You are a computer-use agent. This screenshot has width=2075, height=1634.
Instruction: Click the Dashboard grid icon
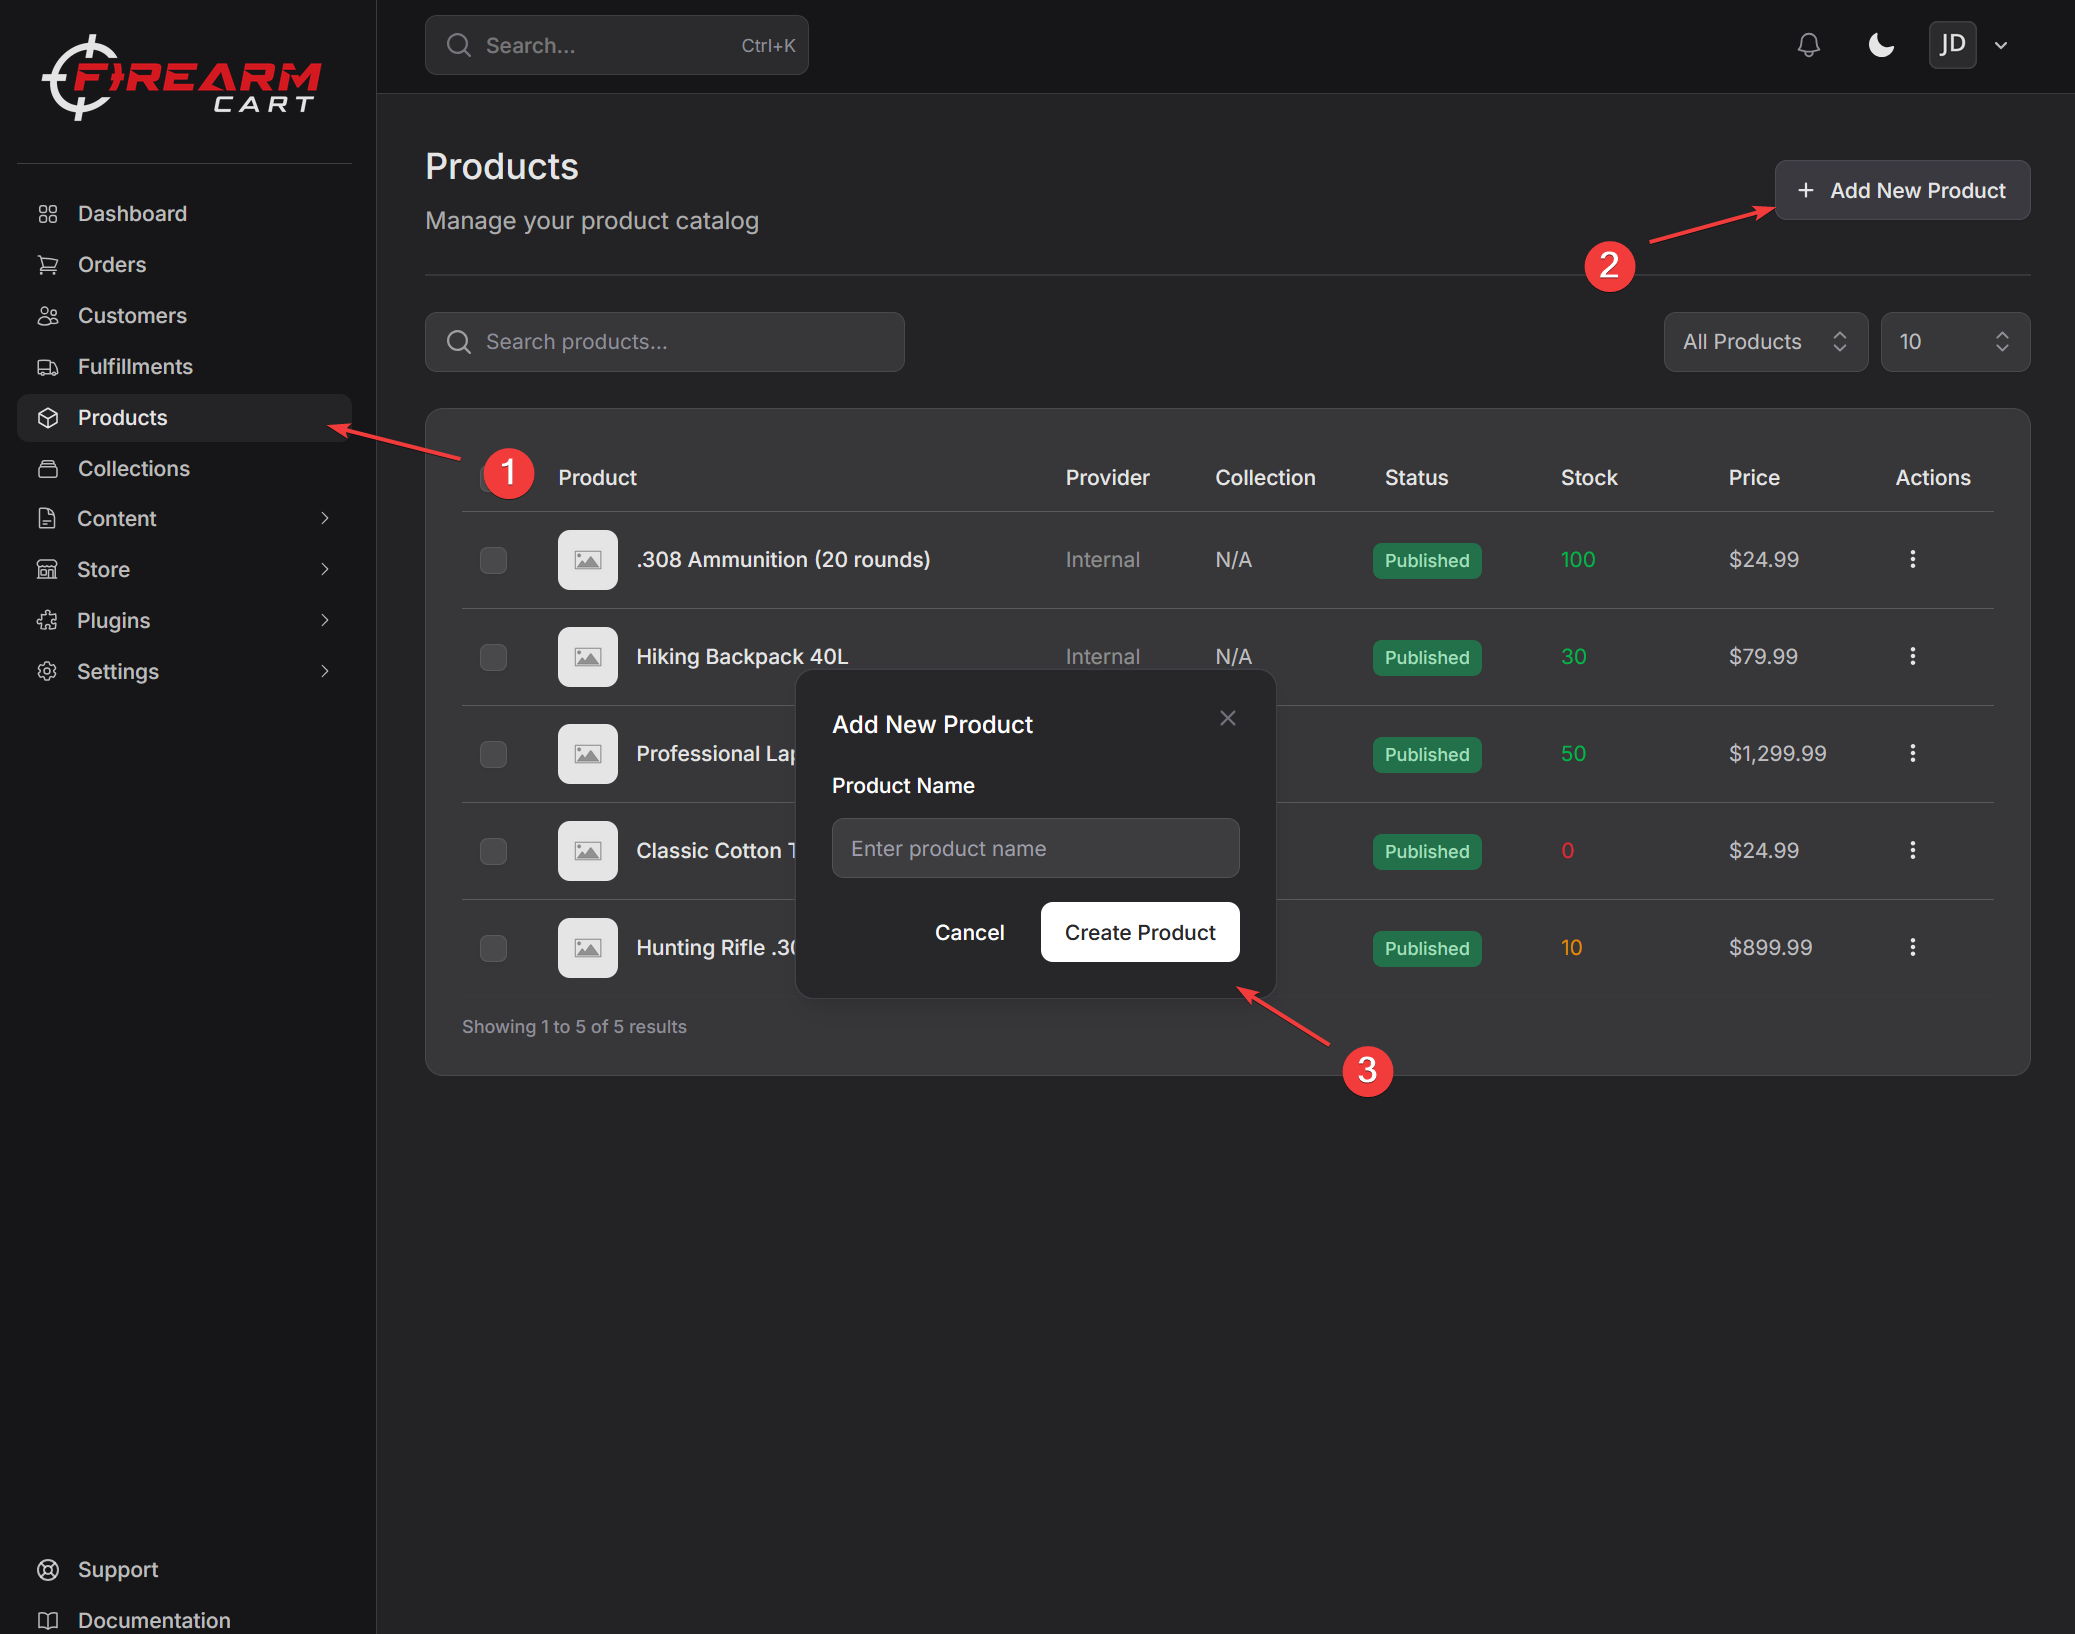[x=47, y=214]
